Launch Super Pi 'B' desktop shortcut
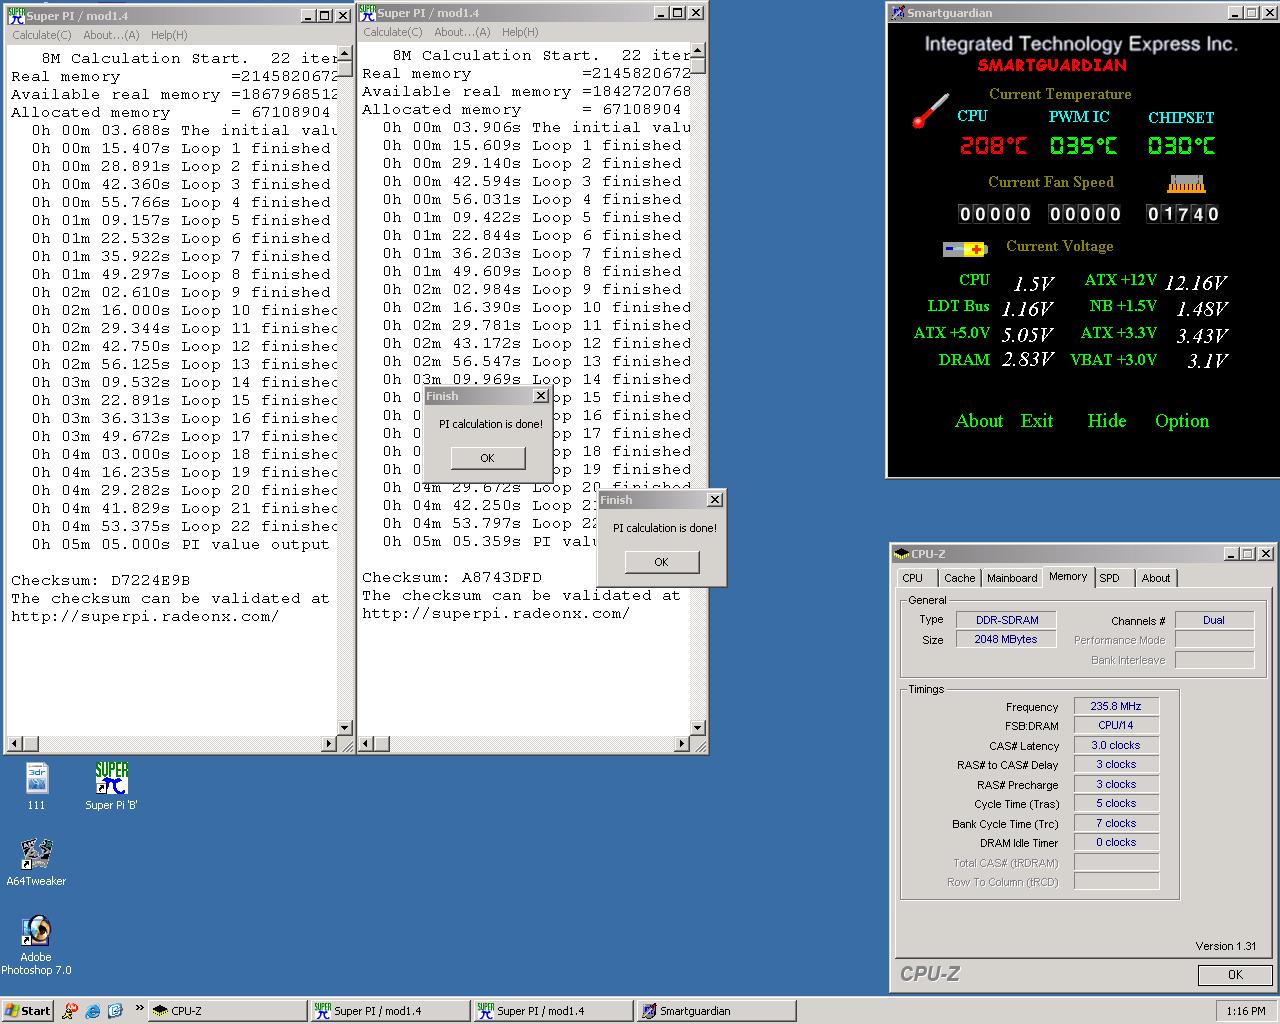1280x1024 pixels. (x=111, y=779)
